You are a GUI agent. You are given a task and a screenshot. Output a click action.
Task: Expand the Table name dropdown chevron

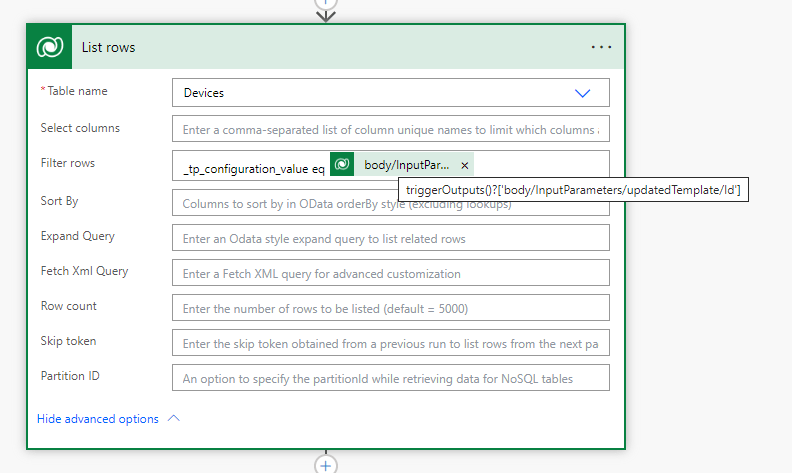[583, 93]
